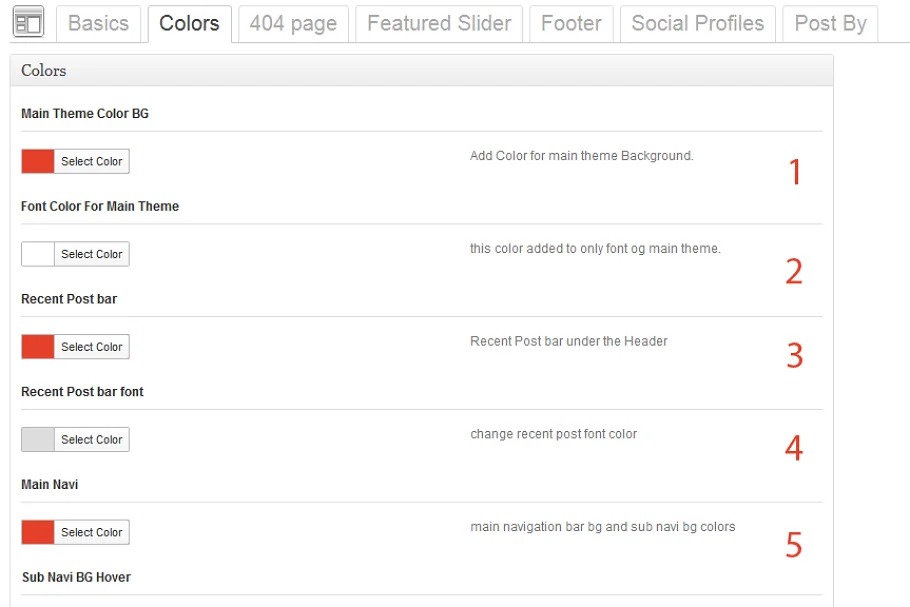
Task: Click the white Font Color For Main Theme swatch
Action: pos(38,254)
